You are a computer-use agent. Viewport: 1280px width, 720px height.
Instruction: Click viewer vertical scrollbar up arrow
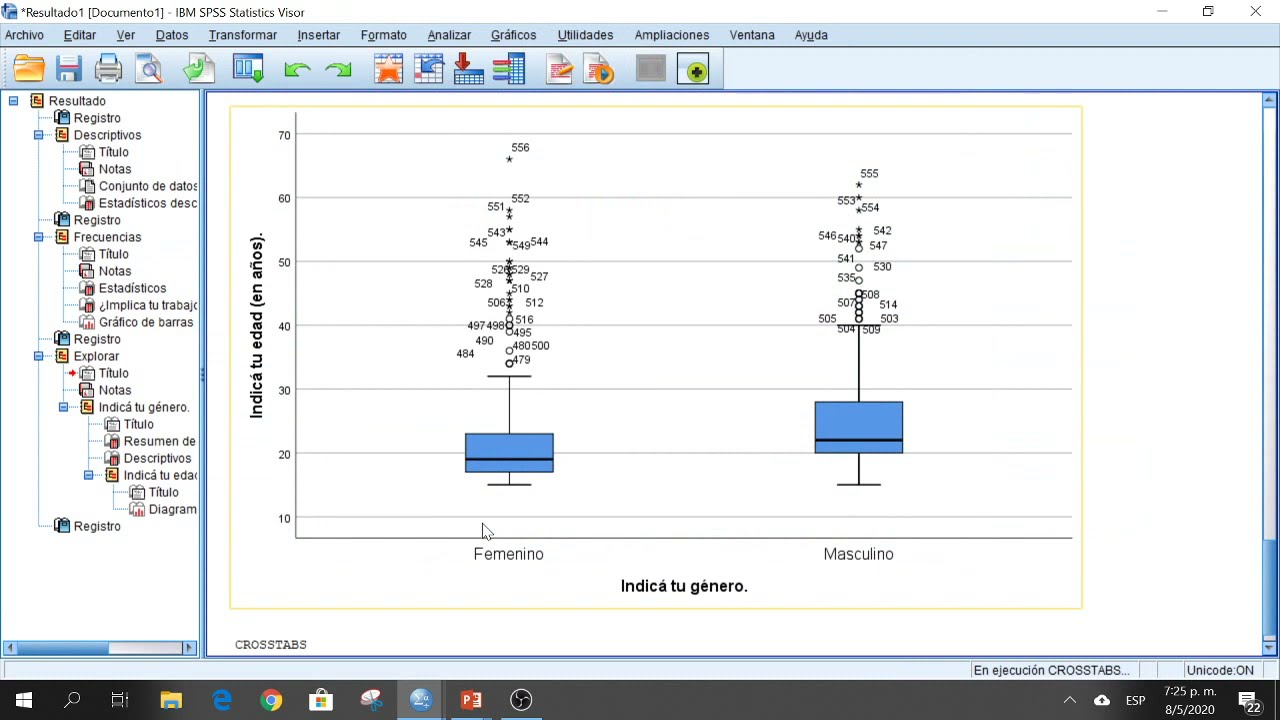click(1269, 100)
